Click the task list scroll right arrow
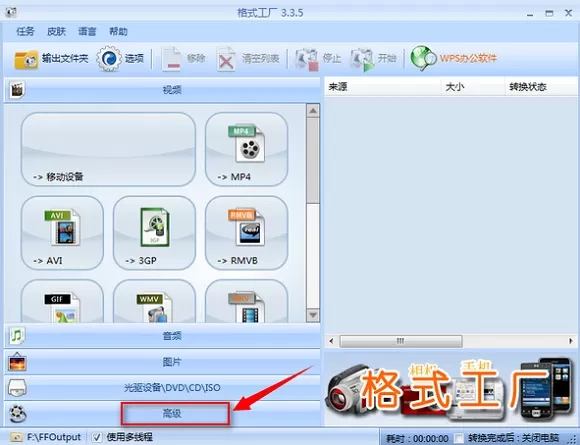Image resolution: width=580 pixels, height=445 pixels. [571, 341]
